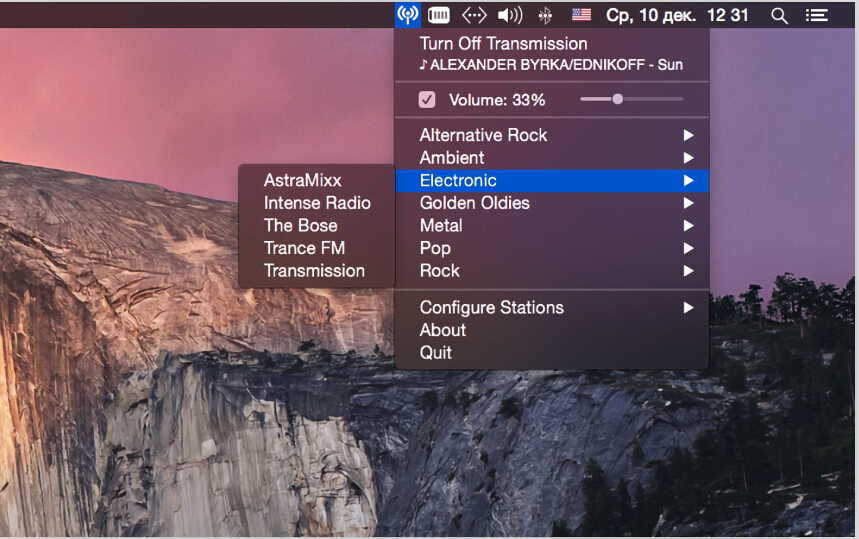Expand the Pop submenu arrow
The height and width of the screenshot is (539, 859).
689,248
